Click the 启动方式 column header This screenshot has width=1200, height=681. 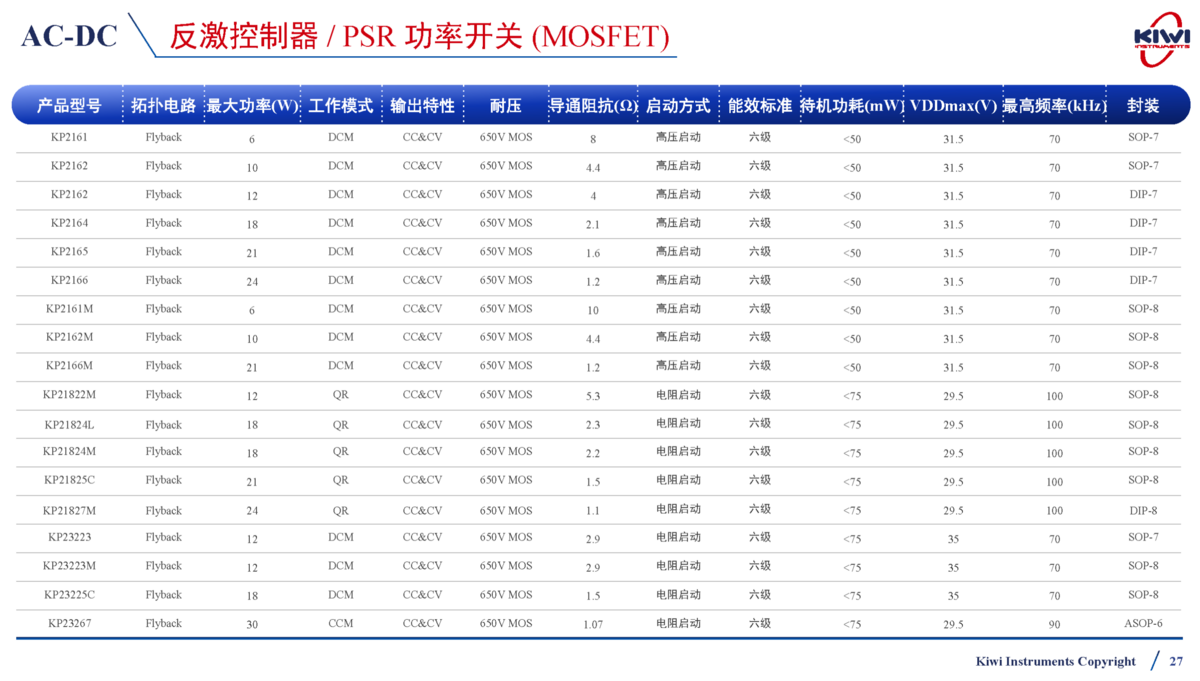click(678, 106)
